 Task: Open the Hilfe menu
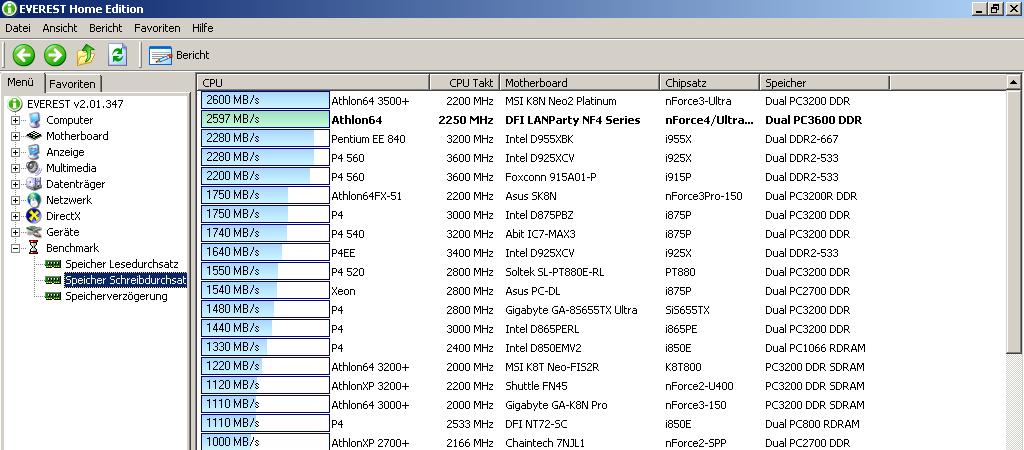click(x=202, y=28)
